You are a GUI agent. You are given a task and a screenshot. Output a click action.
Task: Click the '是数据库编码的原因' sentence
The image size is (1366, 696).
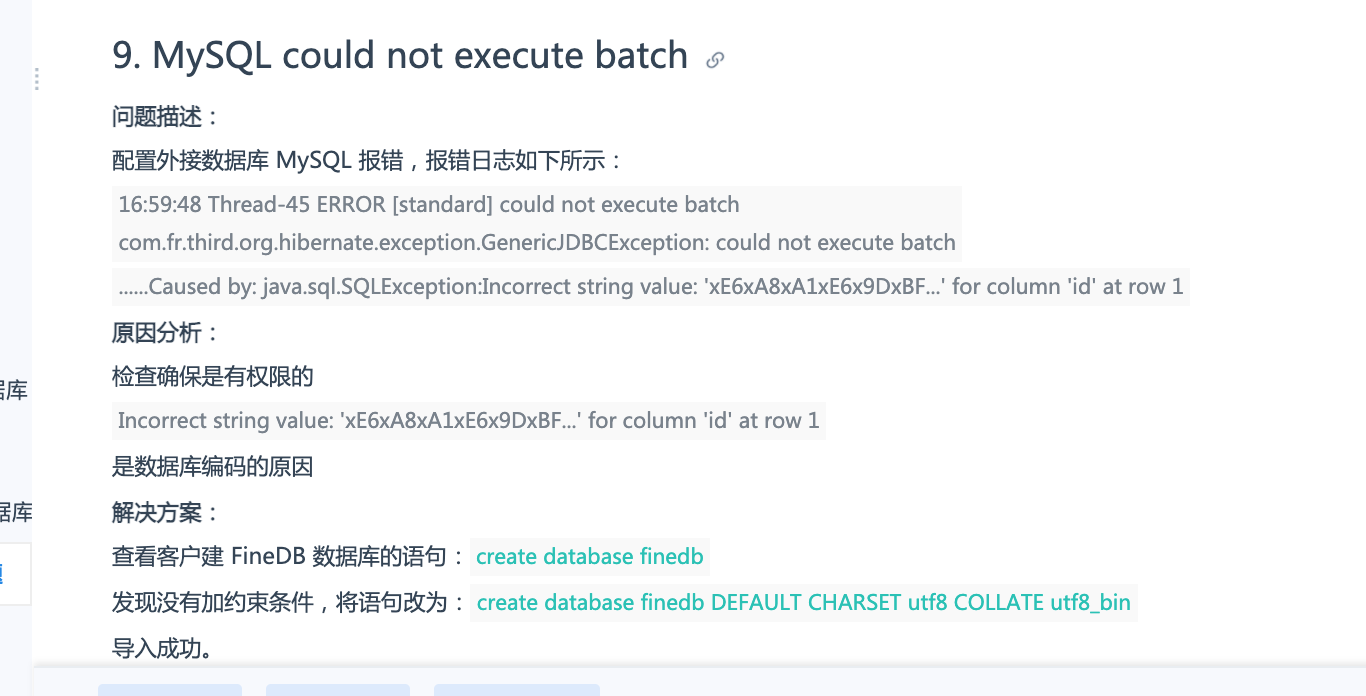coord(213,467)
